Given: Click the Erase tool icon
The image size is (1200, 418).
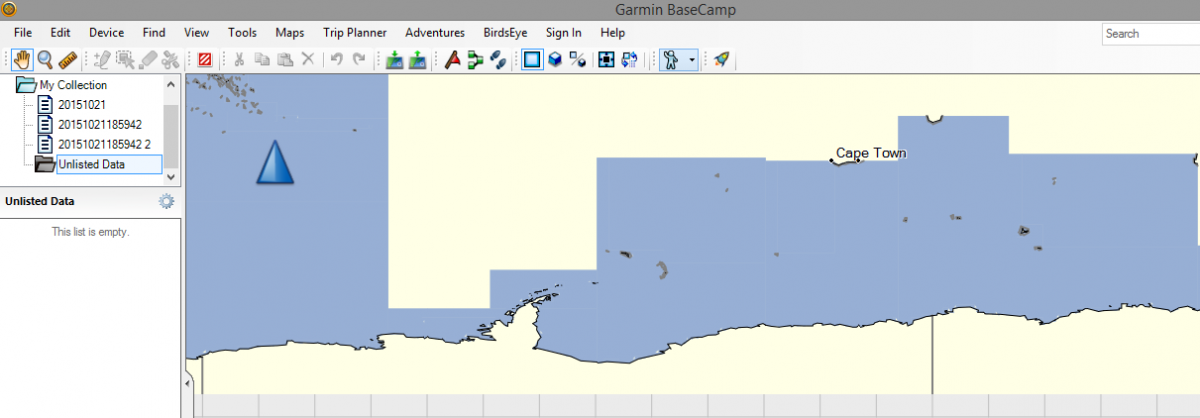Looking at the screenshot, I should 148,59.
